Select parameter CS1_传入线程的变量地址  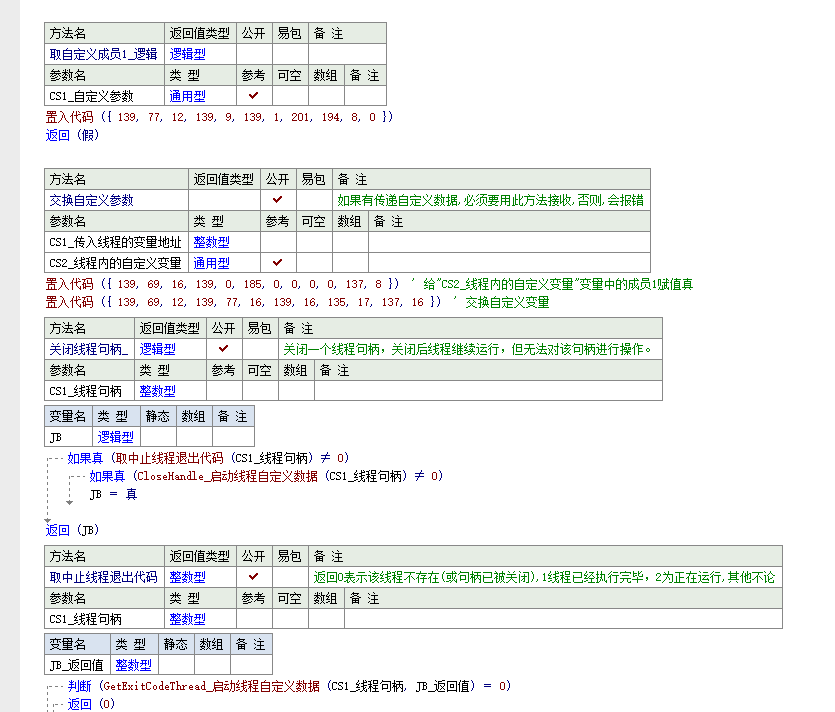click(116, 242)
